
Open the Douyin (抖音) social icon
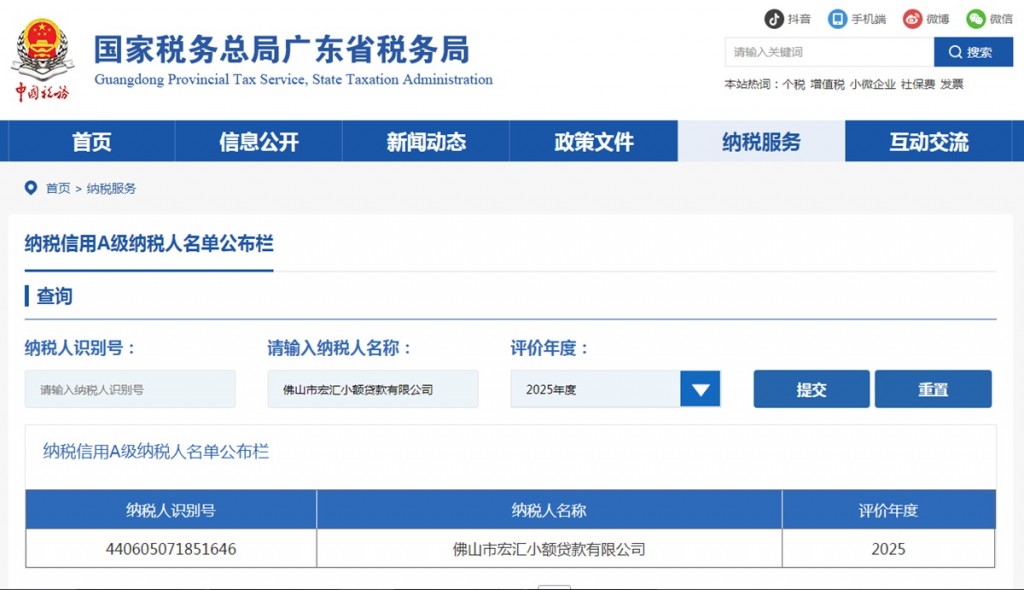click(x=774, y=19)
